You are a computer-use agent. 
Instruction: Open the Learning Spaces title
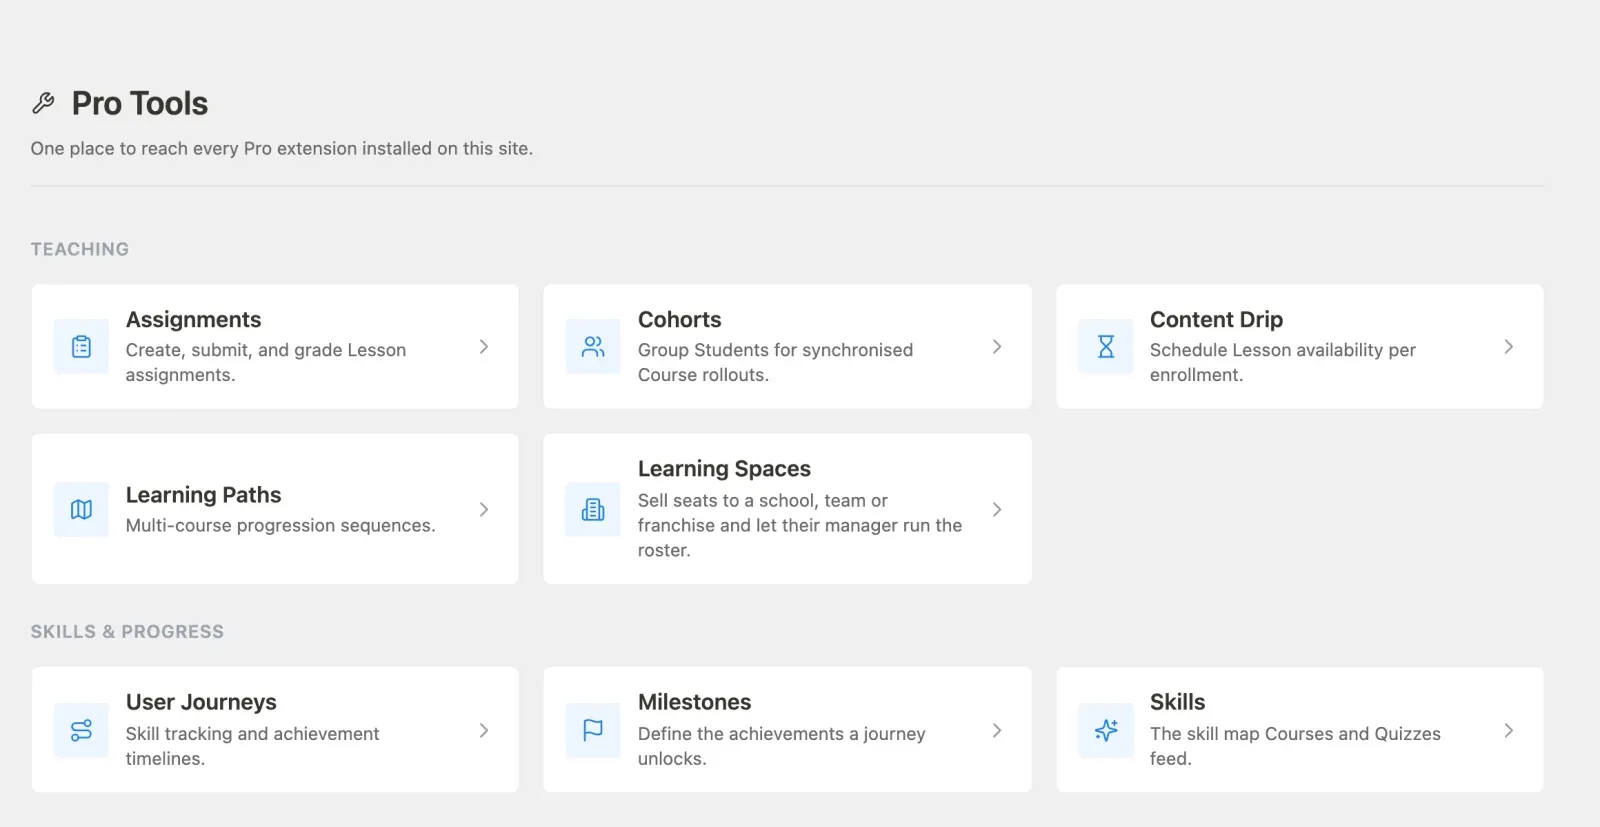(x=724, y=469)
